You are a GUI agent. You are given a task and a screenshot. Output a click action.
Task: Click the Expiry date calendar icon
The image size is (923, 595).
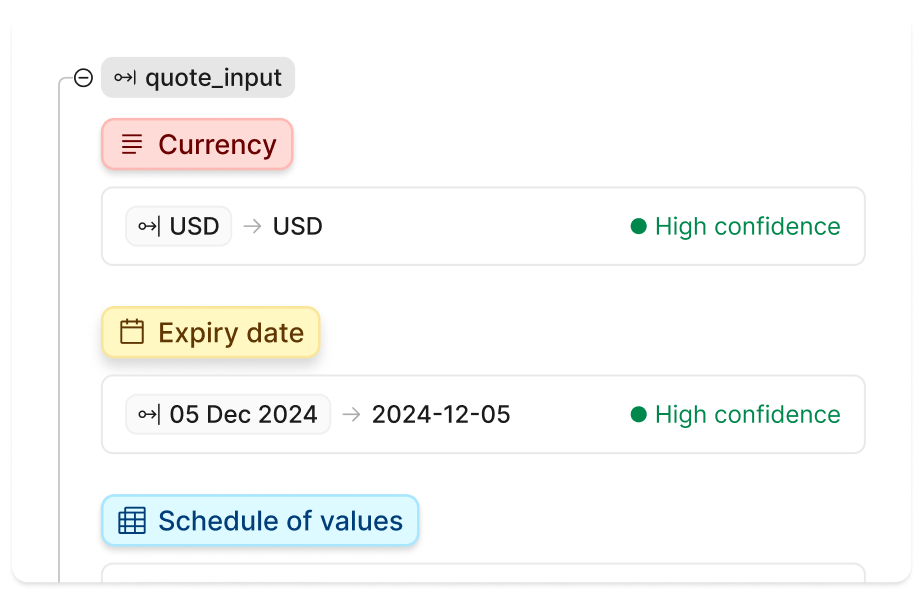pos(132,333)
